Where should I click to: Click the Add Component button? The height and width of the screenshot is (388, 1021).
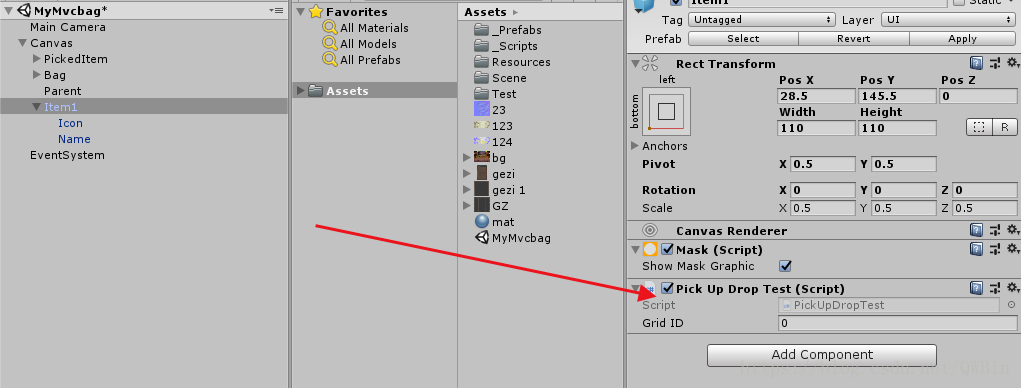[x=822, y=355]
